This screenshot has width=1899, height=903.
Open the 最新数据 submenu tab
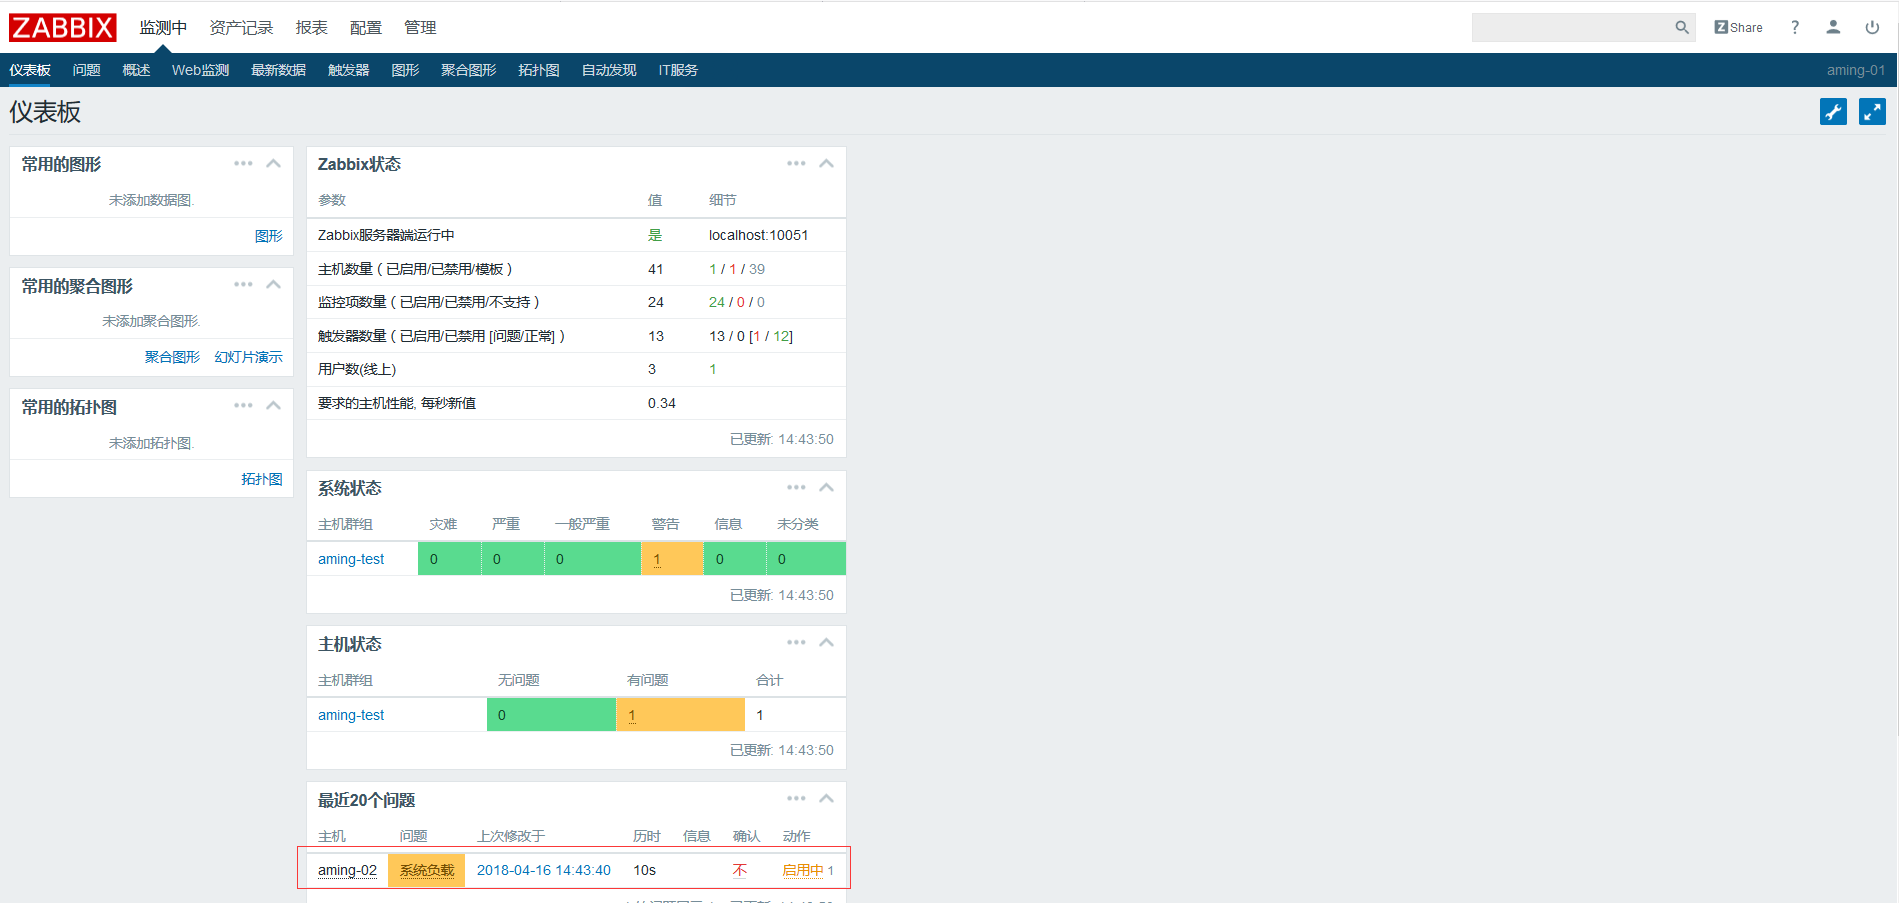coord(279,70)
